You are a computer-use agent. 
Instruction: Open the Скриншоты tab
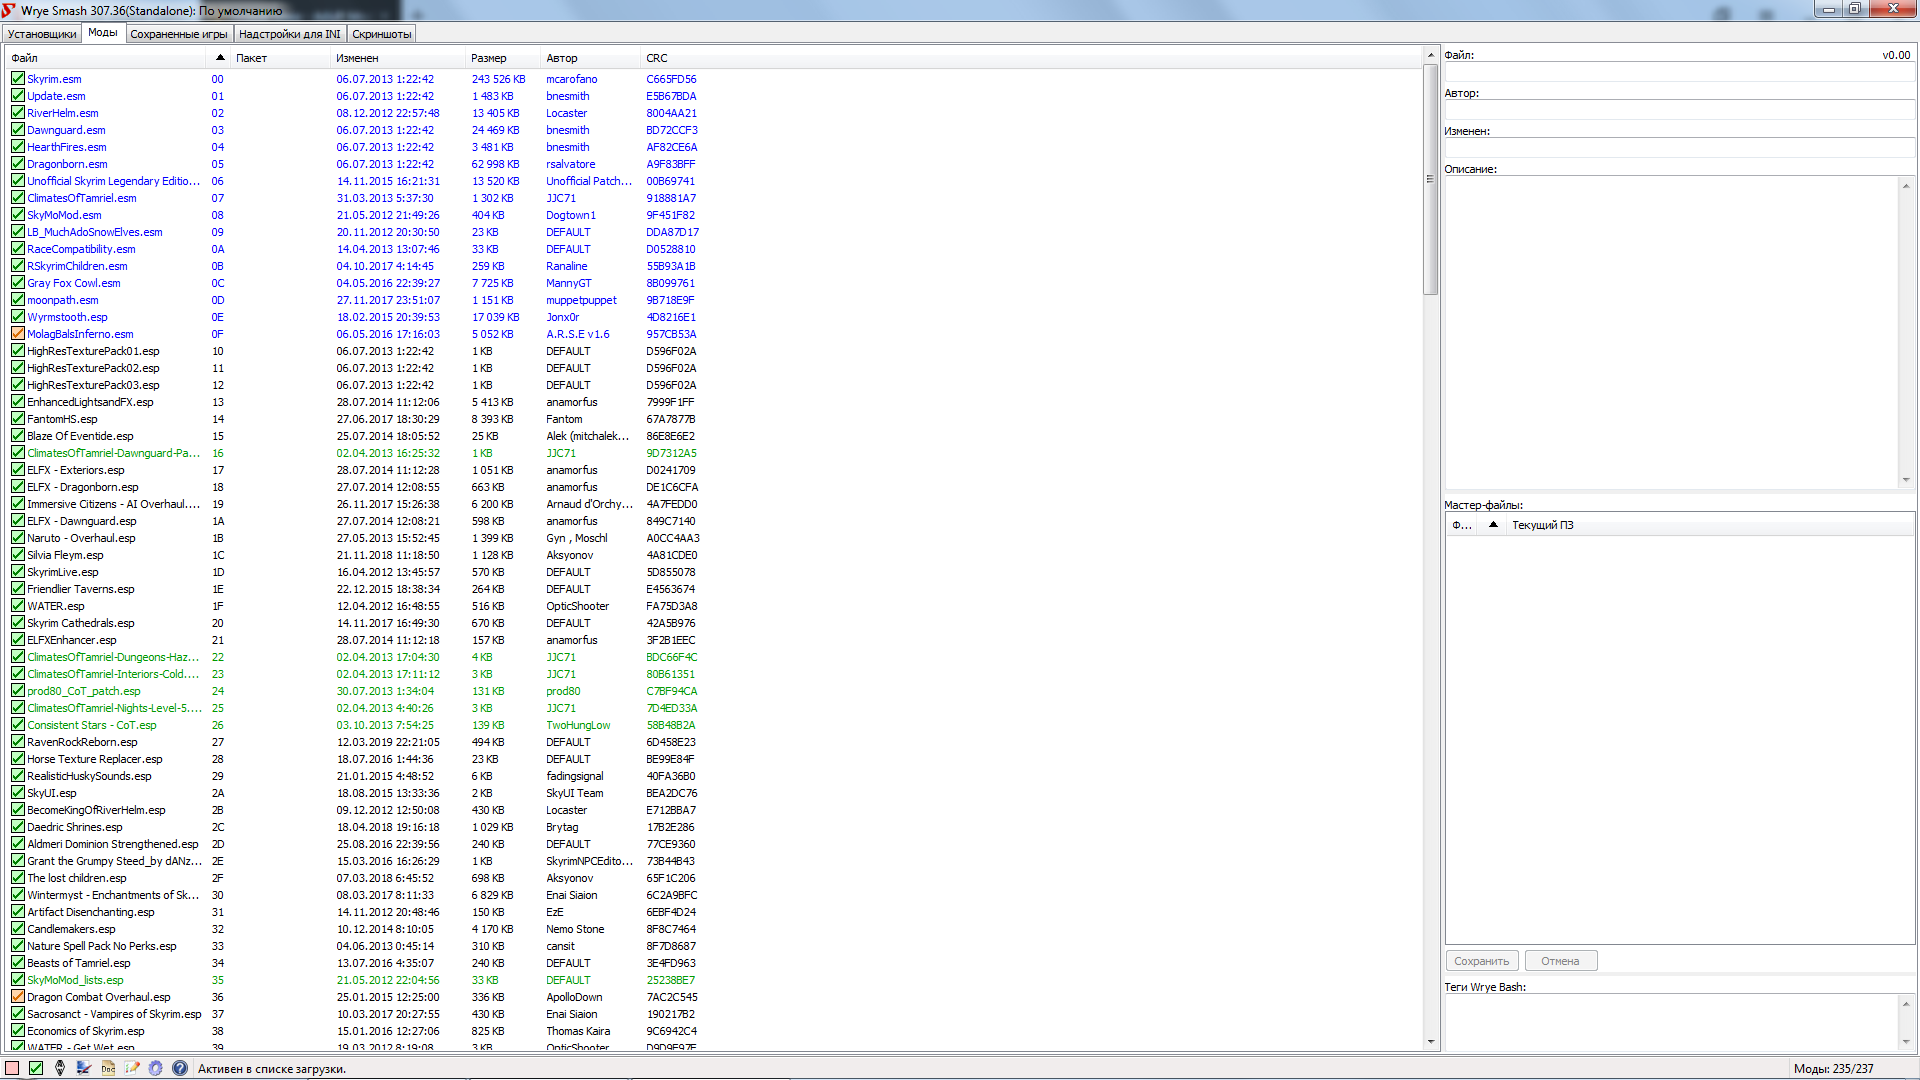381,34
